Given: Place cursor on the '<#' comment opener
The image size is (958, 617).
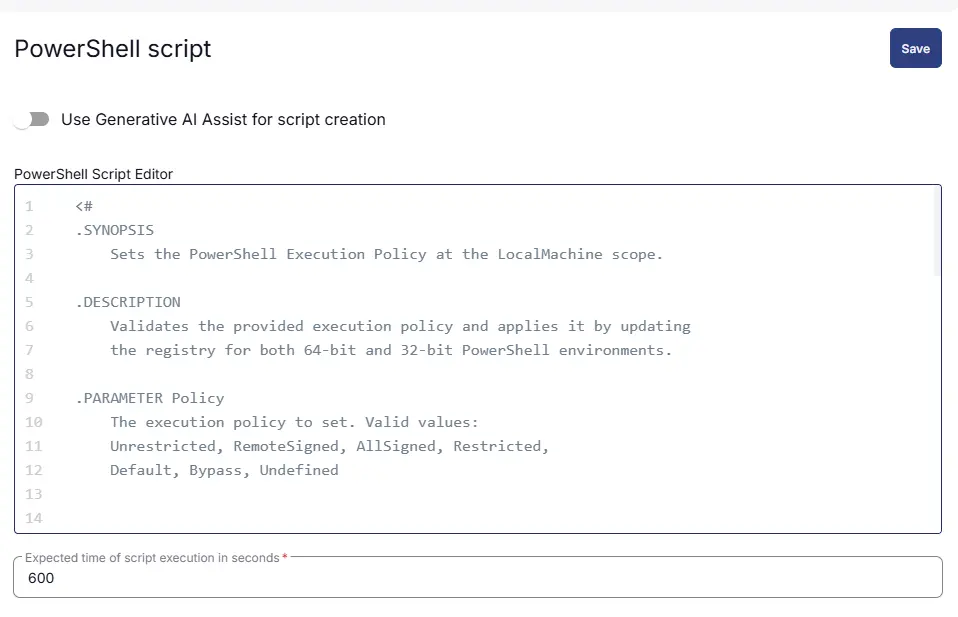Looking at the screenshot, I should tap(84, 206).
